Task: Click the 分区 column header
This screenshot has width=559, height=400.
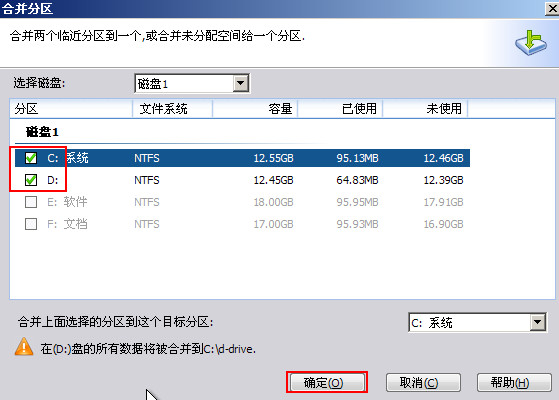Action: coord(71,109)
